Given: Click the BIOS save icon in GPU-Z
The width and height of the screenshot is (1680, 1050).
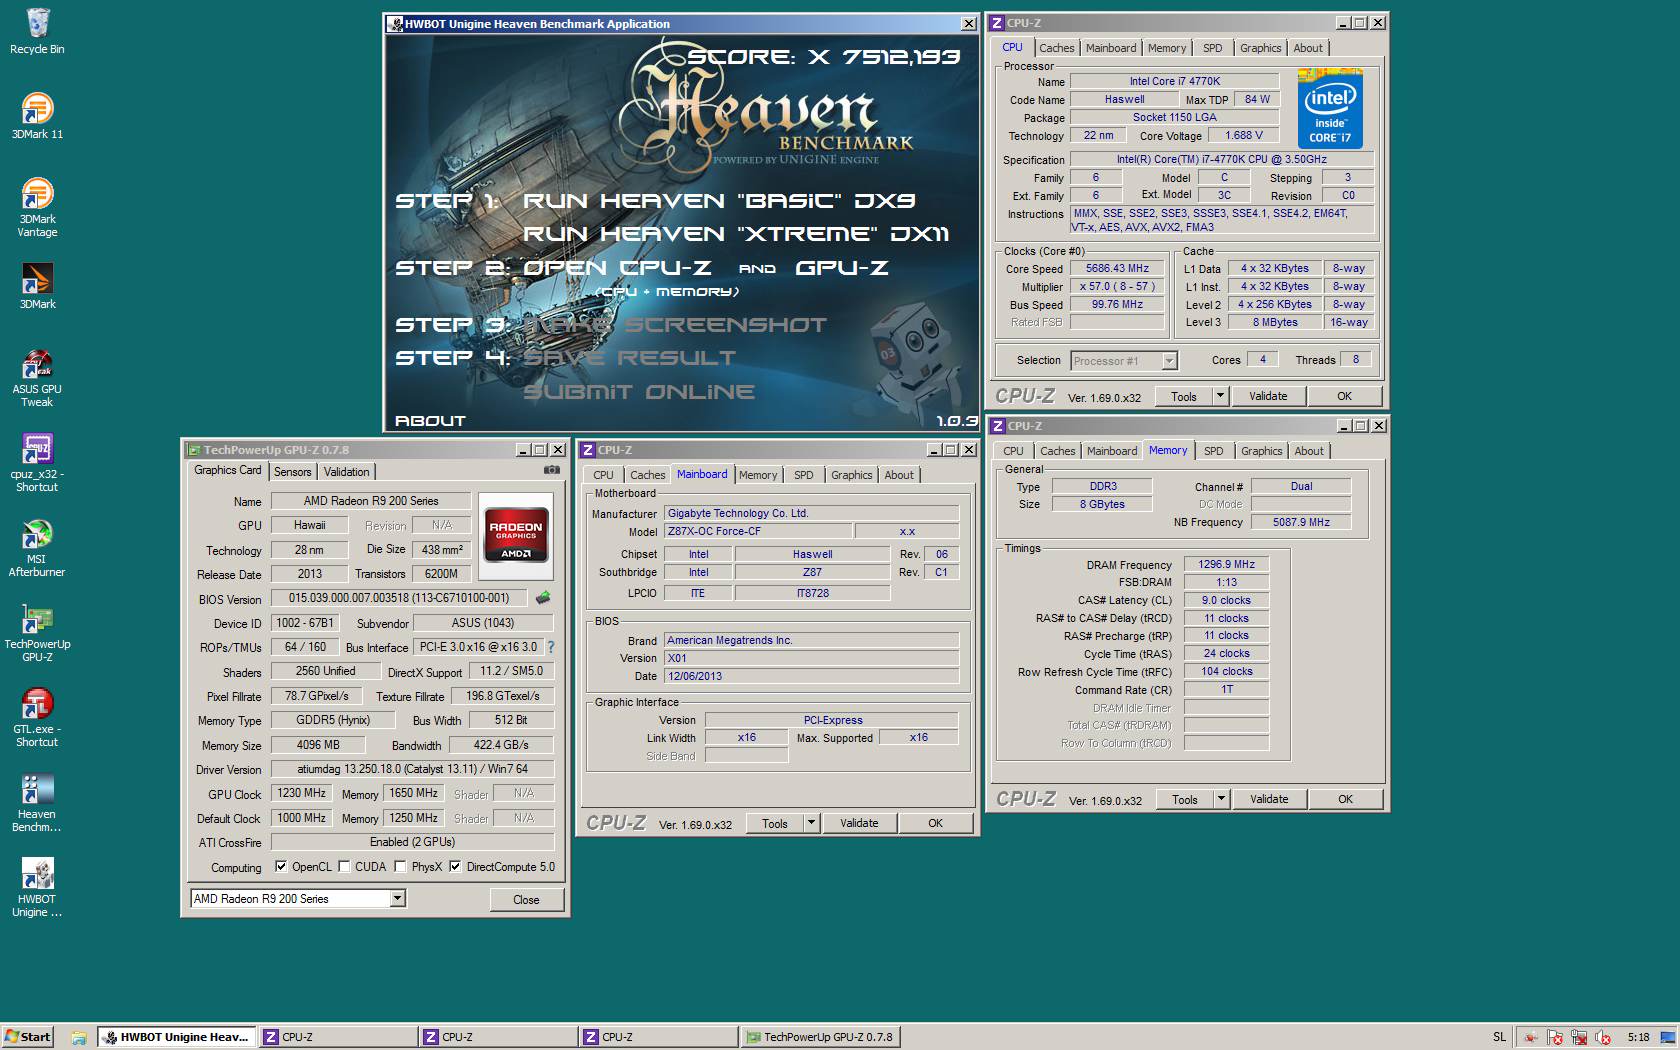Looking at the screenshot, I should pos(543,598).
